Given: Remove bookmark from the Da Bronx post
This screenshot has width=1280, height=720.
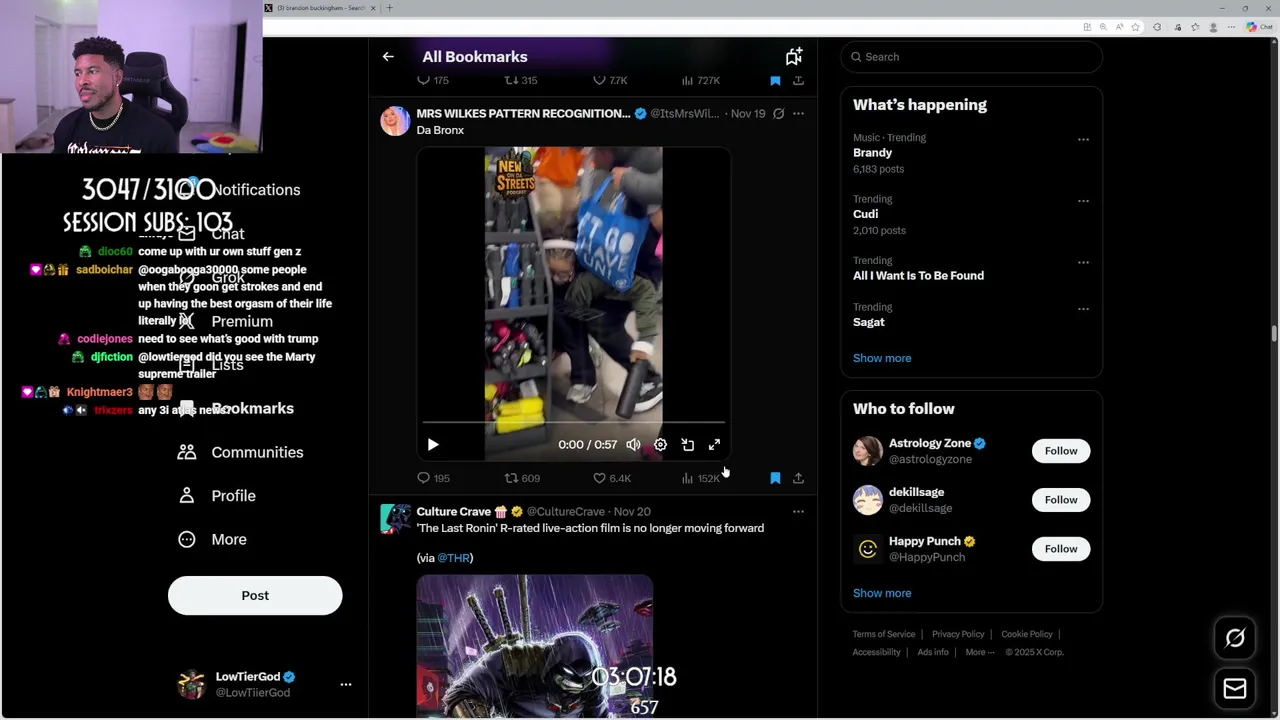Looking at the screenshot, I should [x=775, y=478].
